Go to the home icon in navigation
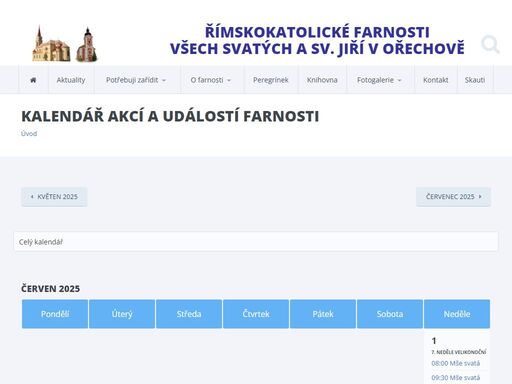The width and height of the screenshot is (512, 384). [33, 80]
